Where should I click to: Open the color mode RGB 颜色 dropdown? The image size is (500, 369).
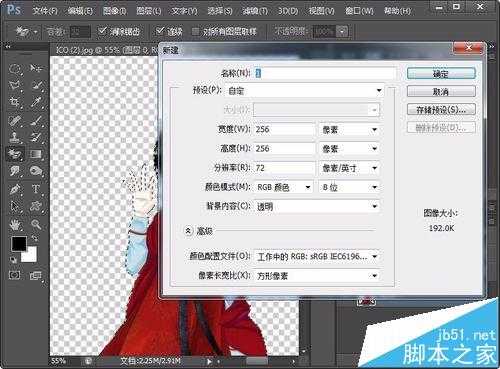[283, 187]
